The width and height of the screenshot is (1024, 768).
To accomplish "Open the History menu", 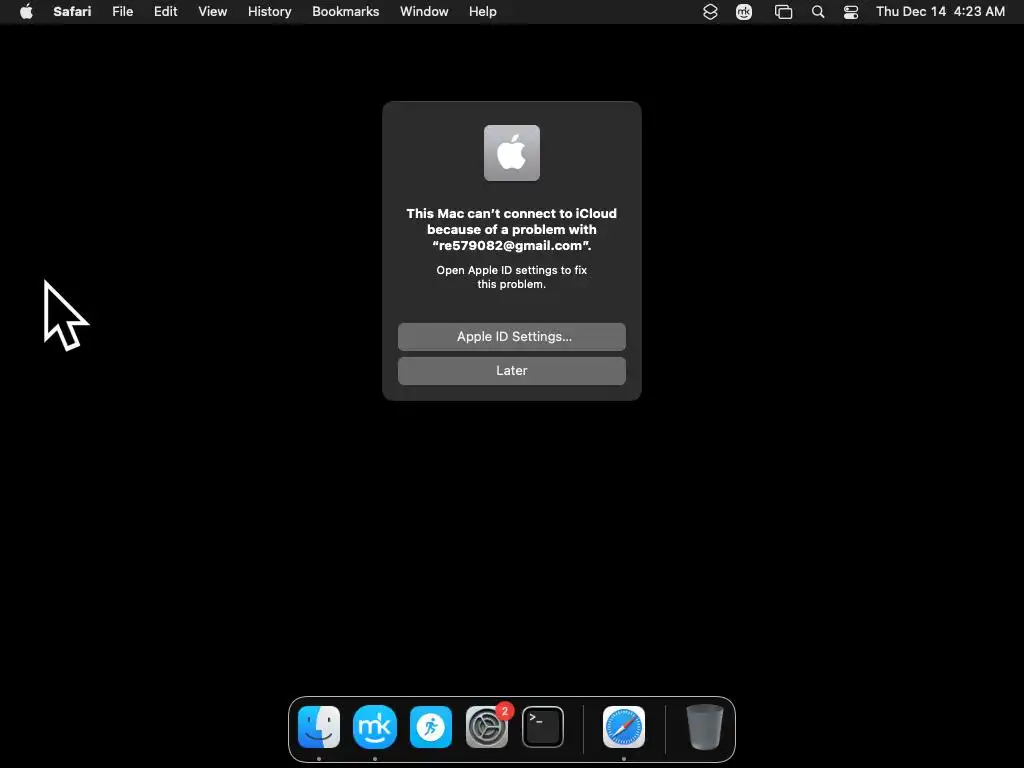I will click(x=269, y=11).
